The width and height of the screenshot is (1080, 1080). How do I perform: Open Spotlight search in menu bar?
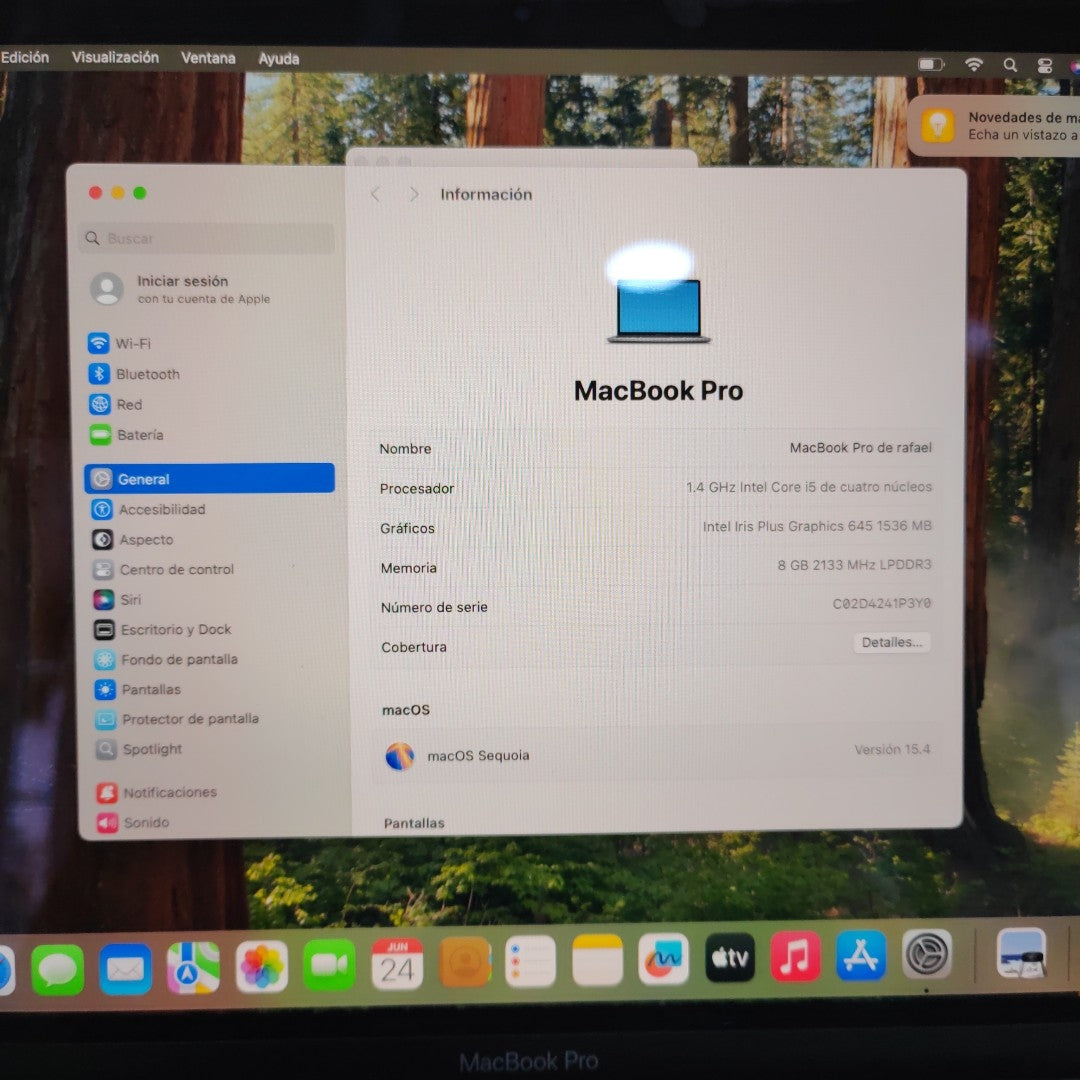point(1010,65)
